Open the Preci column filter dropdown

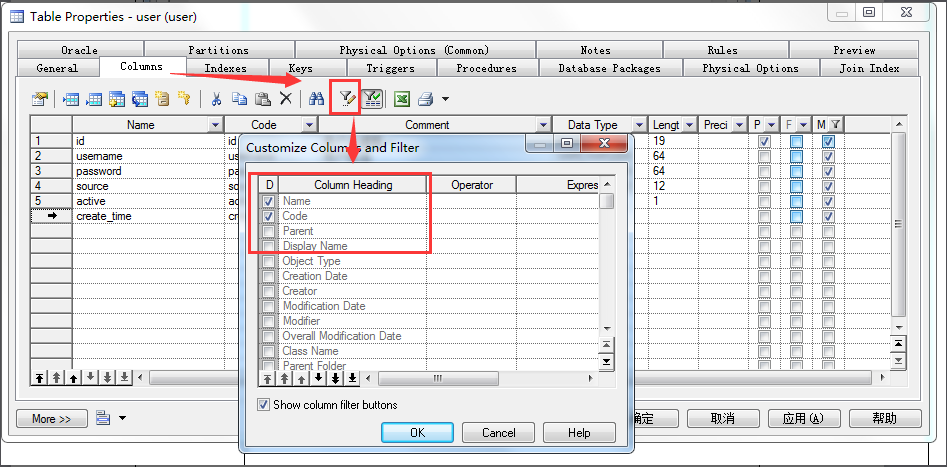(x=739, y=125)
